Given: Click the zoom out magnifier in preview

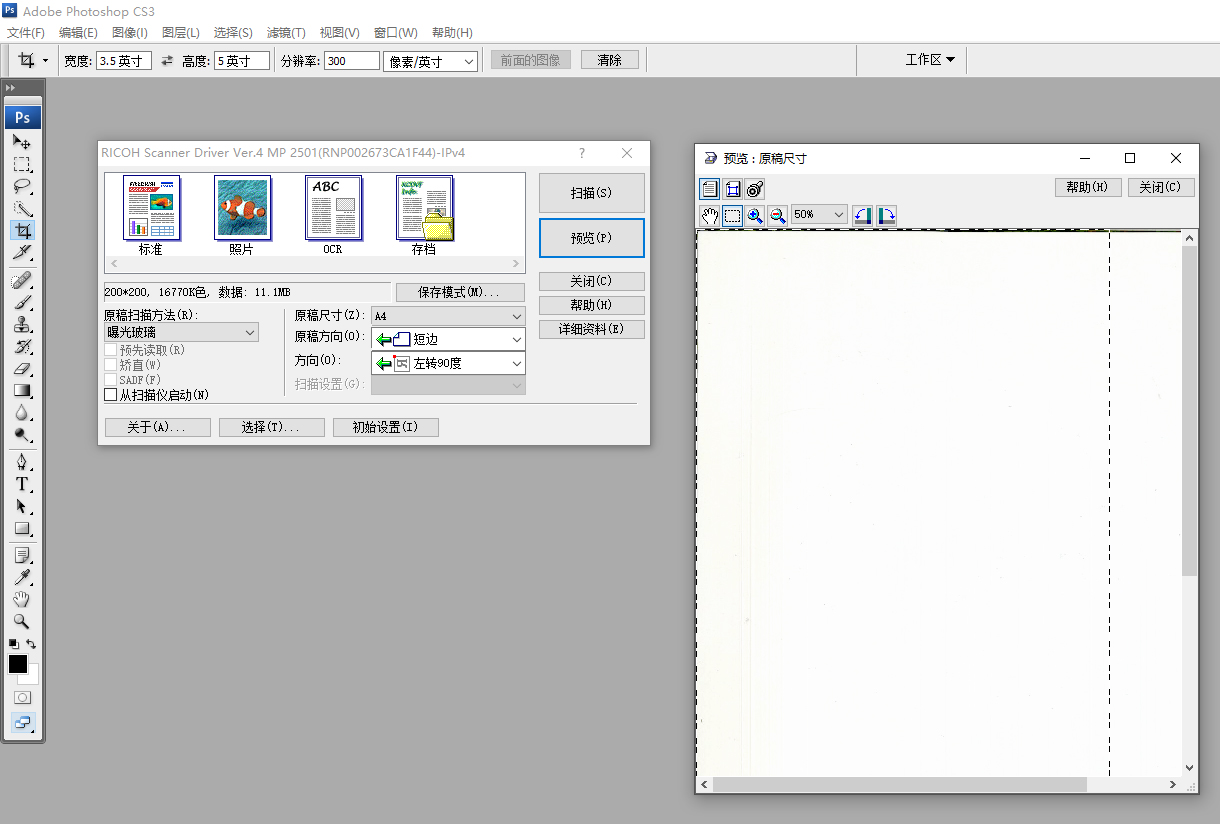Looking at the screenshot, I should point(778,215).
